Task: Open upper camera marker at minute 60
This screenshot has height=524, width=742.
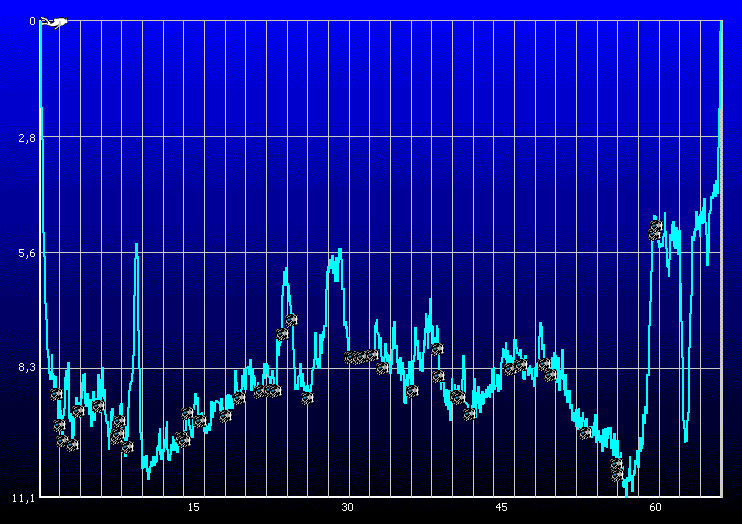Action: coord(656,226)
